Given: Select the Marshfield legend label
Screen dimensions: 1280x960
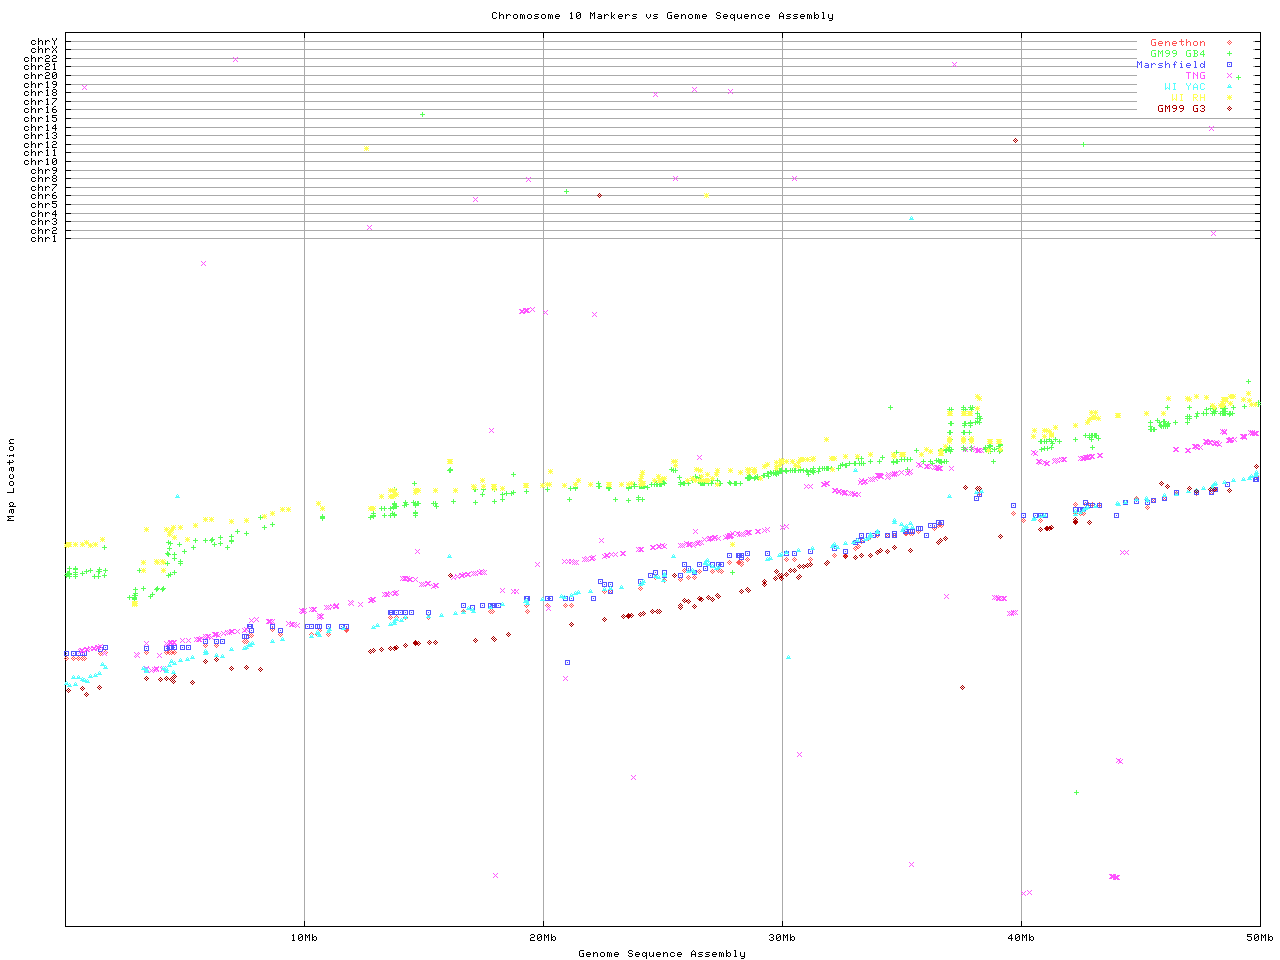Looking at the screenshot, I should point(1170,65).
